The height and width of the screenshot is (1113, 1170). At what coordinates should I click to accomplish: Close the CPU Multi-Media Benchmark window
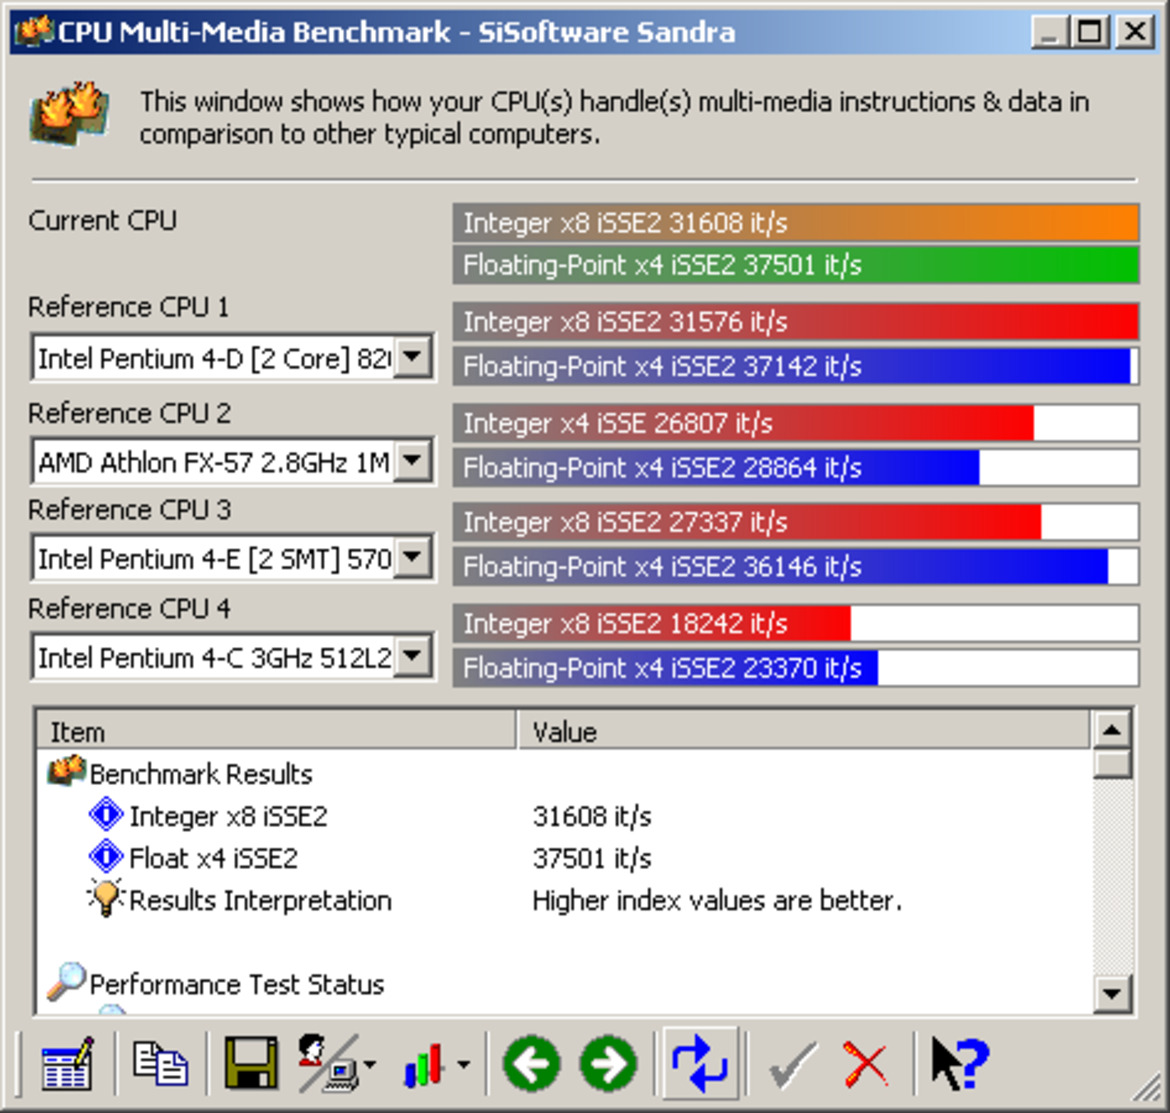point(1134,32)
